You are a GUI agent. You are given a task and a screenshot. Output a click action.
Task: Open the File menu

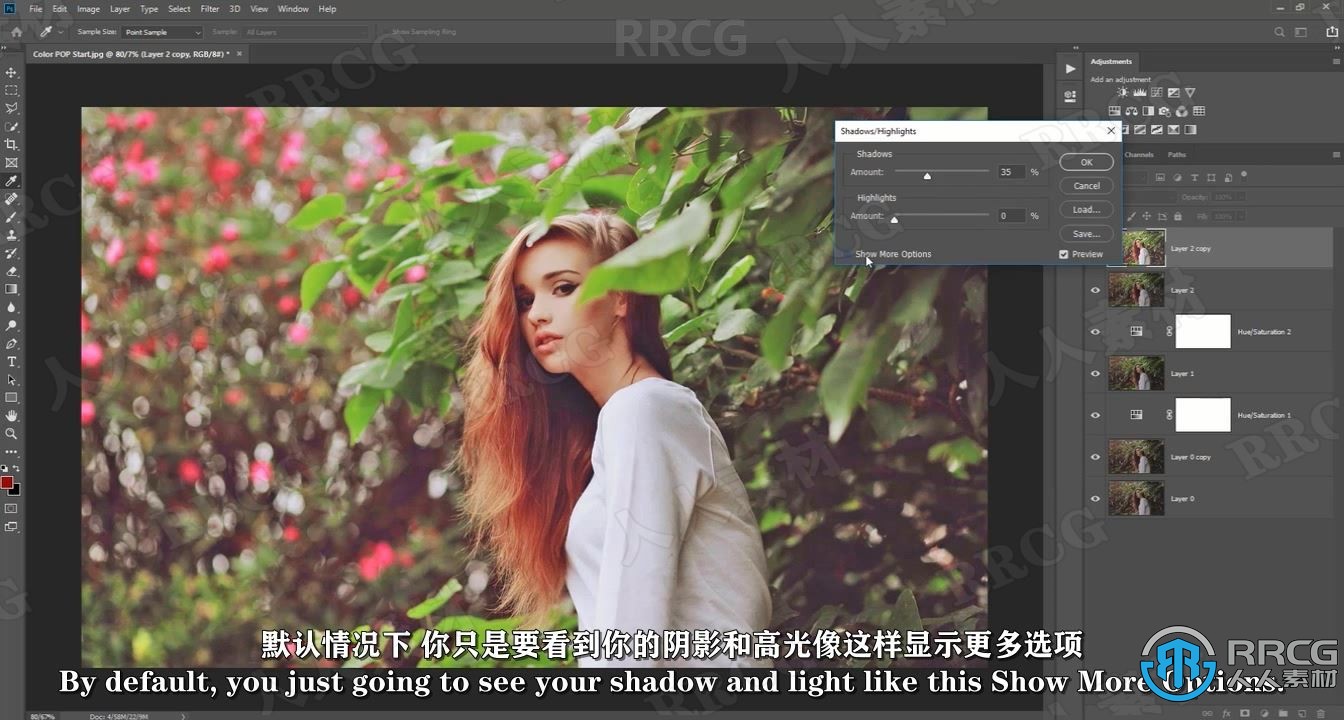pyautogui.click(x=36, y=9)
